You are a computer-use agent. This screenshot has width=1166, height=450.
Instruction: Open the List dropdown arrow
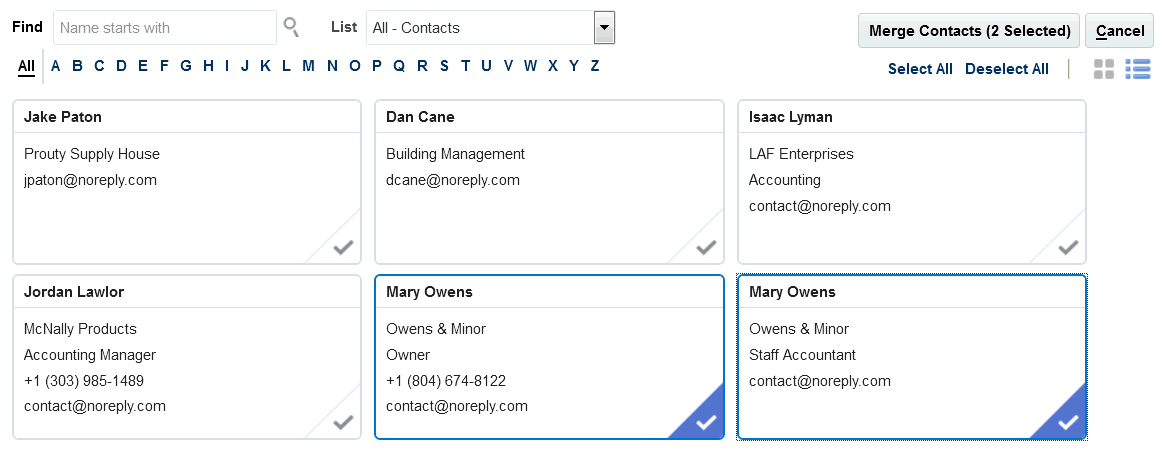click(x=604, y=28)
